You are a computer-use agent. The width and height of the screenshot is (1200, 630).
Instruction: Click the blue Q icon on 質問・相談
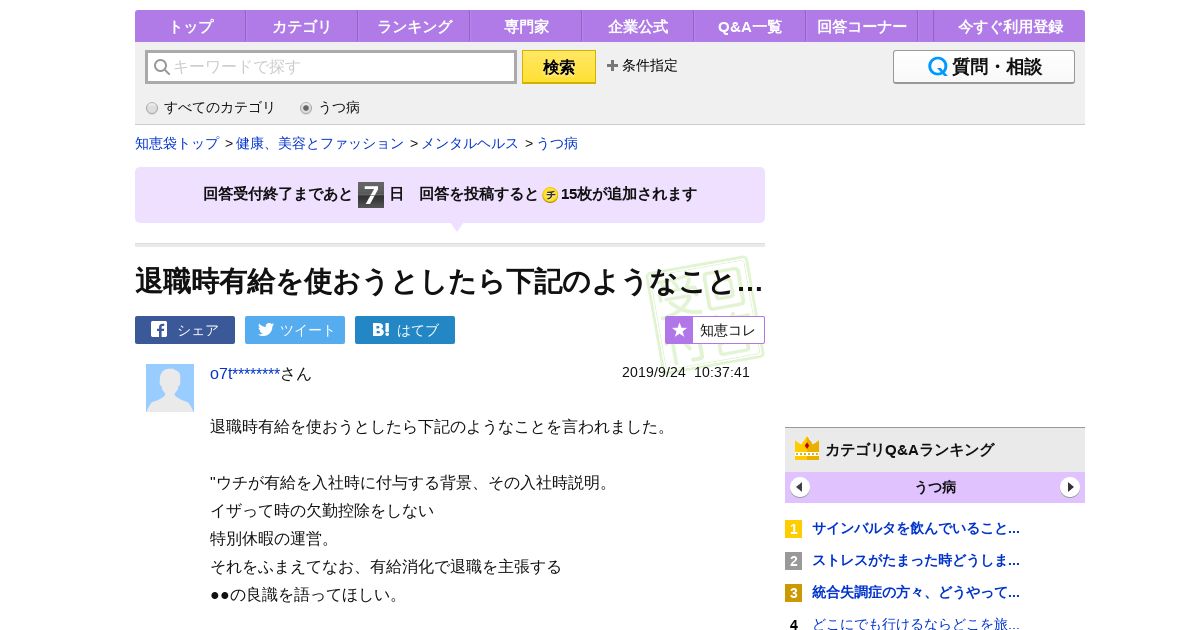(x=937, y=67)
